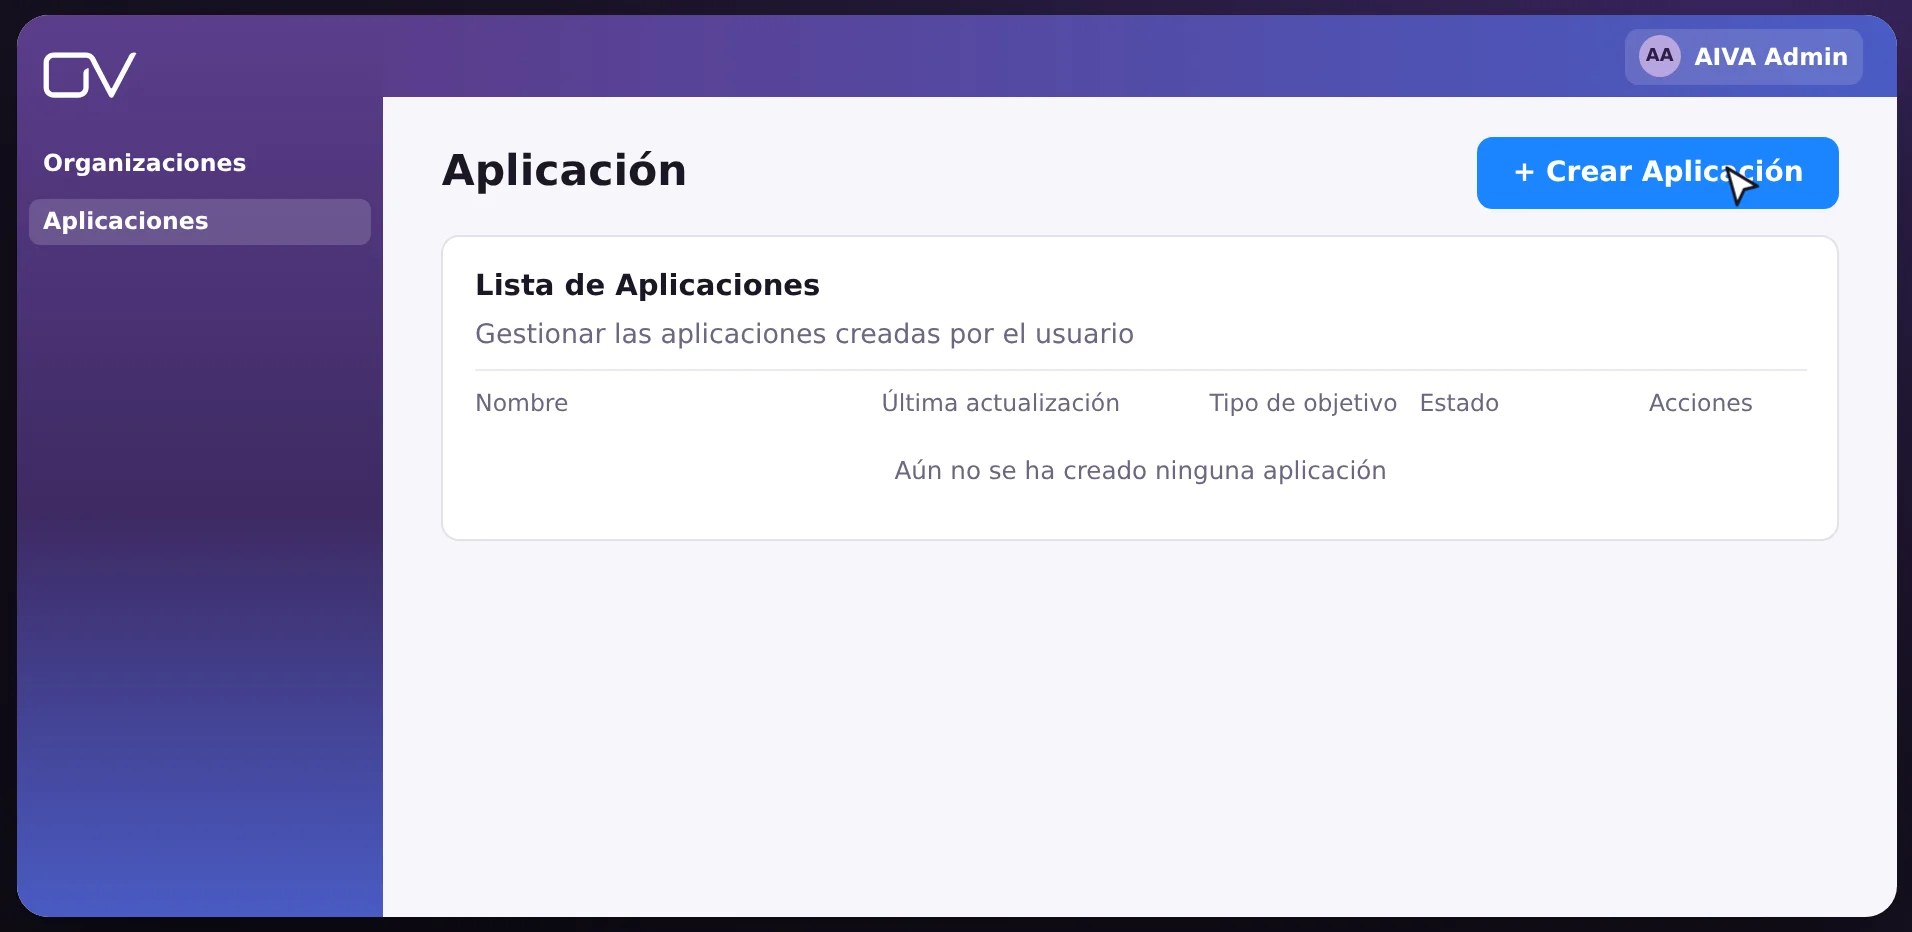Open the AIVA Admin account menu

pyautogui.click(x=1743, y=57)
